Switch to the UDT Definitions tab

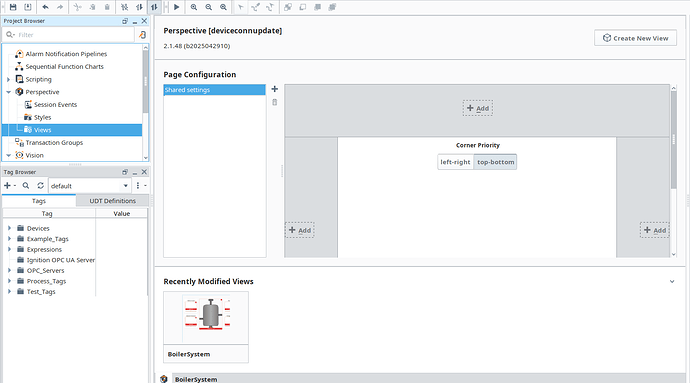(x=113, y=201)
